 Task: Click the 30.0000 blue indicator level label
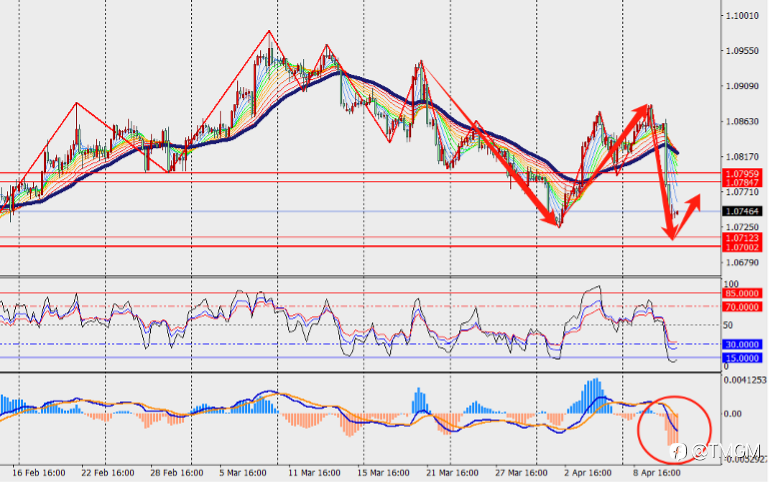(x=742, y=345)
